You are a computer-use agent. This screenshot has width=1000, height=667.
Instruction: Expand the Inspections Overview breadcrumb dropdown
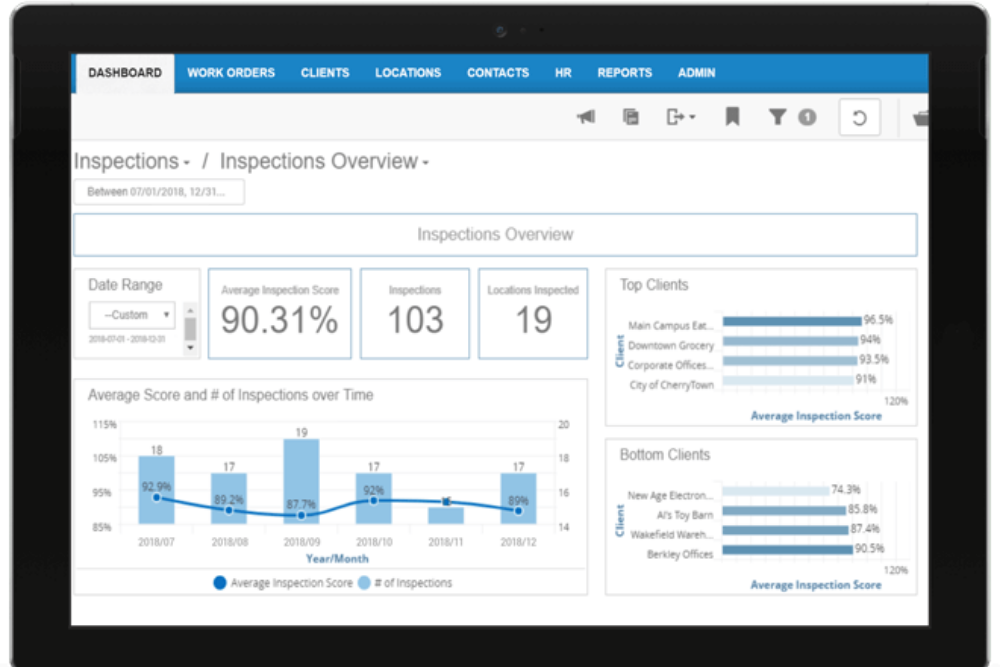pyautogui.click(x=324, y=161)
